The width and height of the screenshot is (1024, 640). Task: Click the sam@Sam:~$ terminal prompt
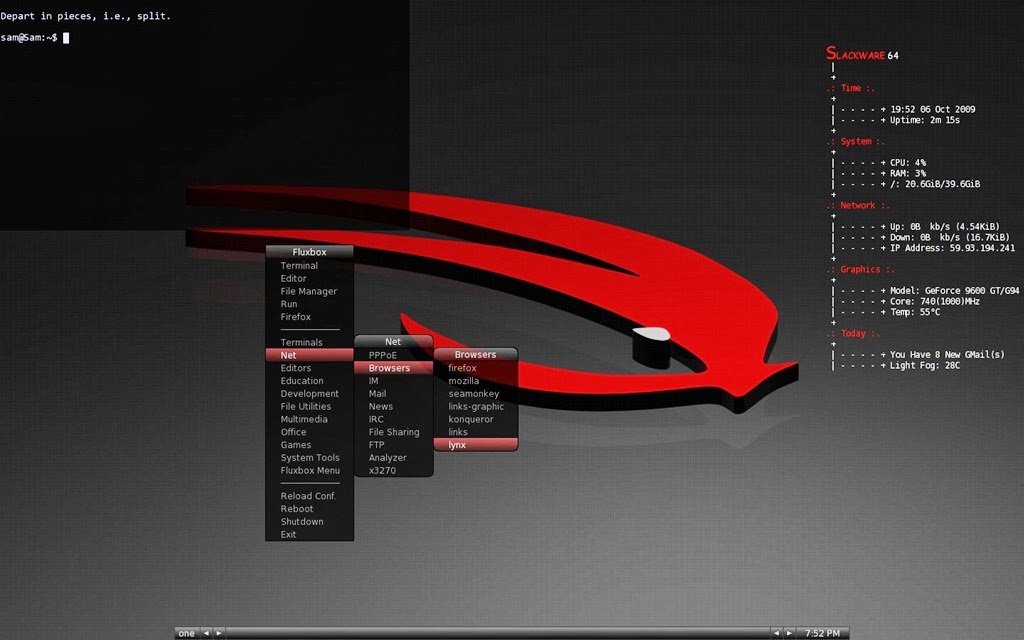29,38
